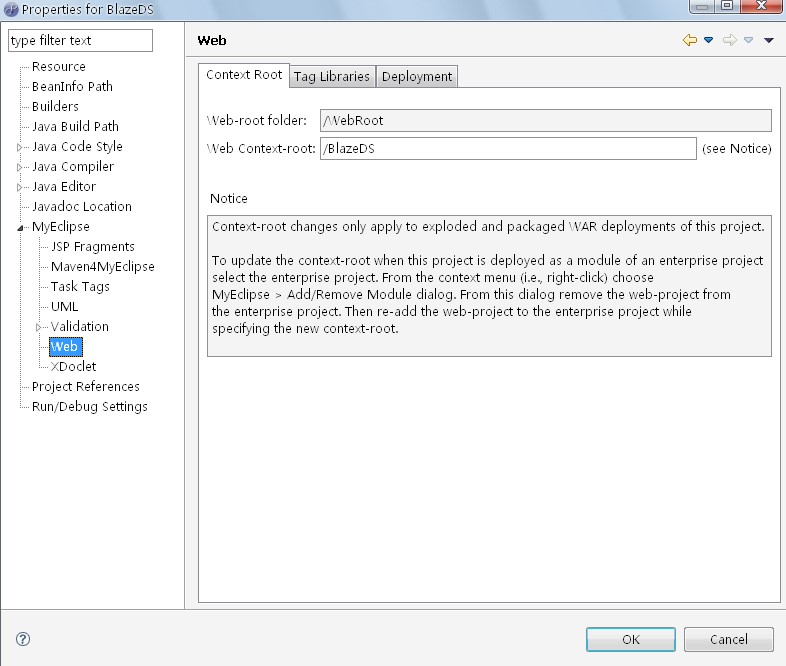The height and width of the screenshot is (666, 786).
Task: Select Java Build Path
Action: click(75, 127)
